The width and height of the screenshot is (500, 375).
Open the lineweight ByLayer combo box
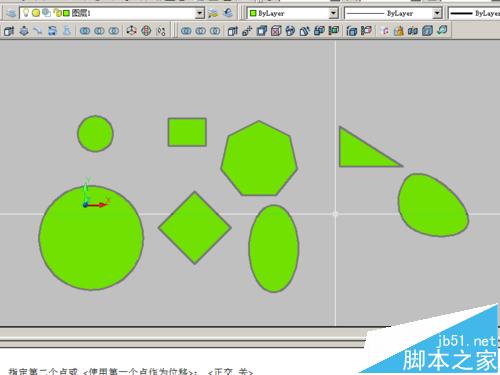point(474,13)
